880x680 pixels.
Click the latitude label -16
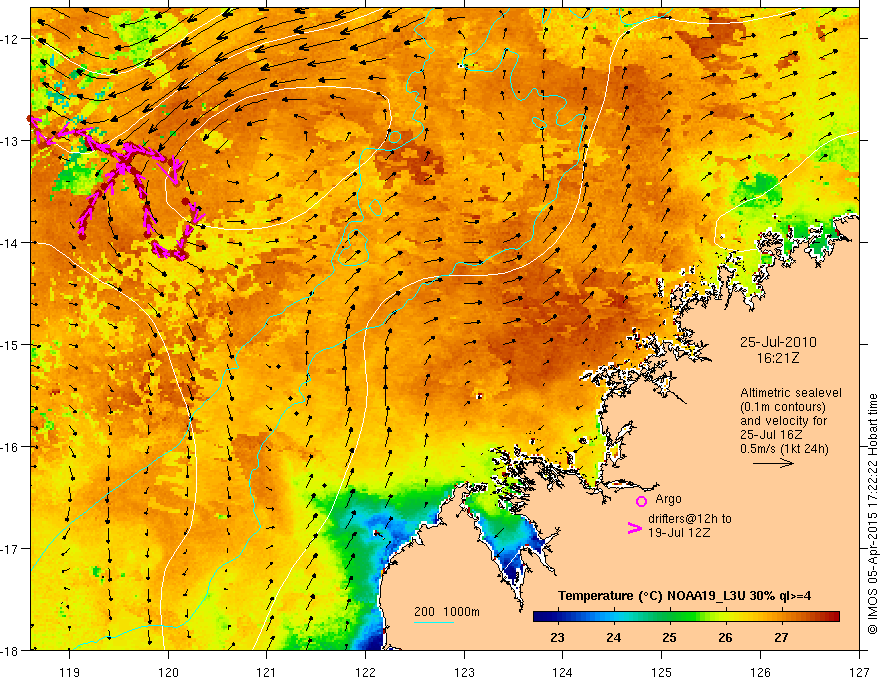(x=10, y=447)
